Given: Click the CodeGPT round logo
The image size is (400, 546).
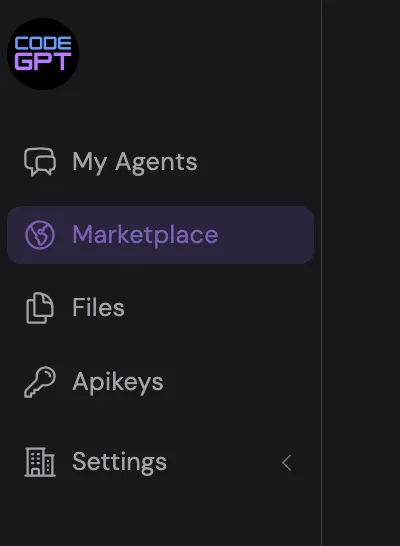Looking at the screenshot, I should point(43,54).
